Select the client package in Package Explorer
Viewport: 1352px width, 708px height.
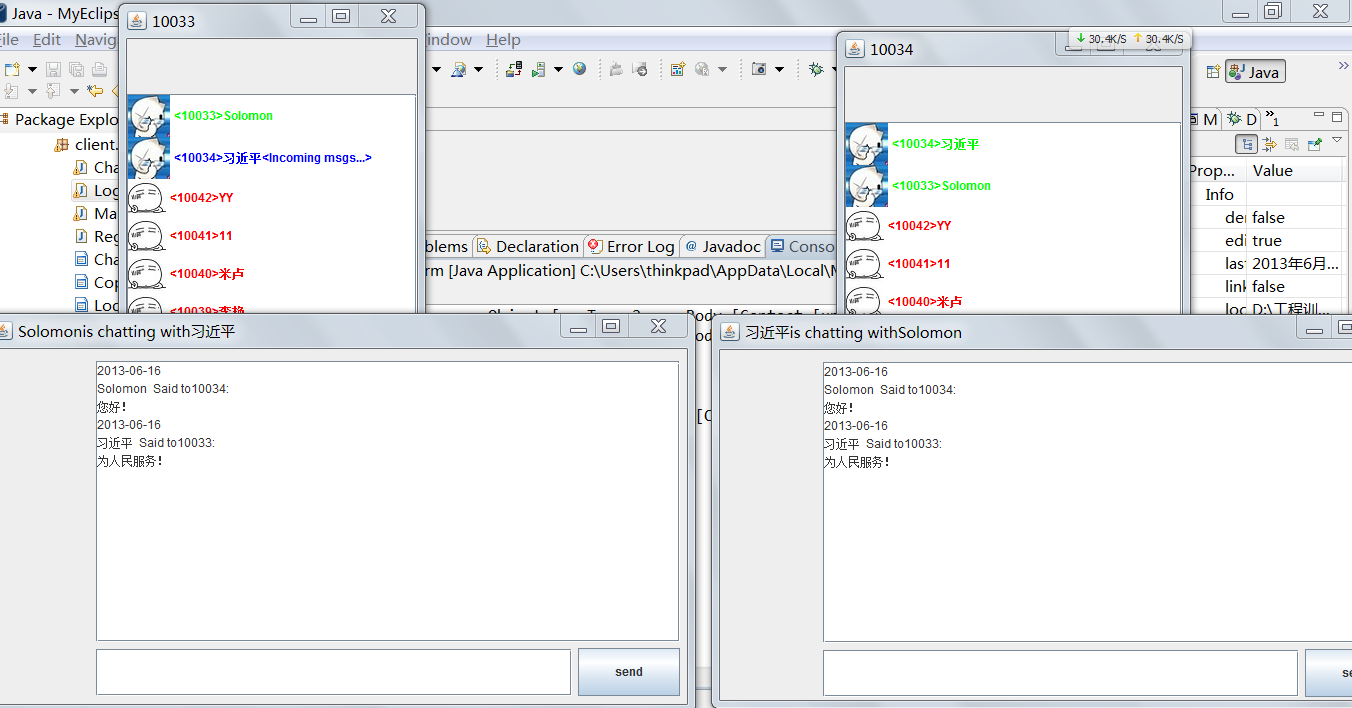85,144
